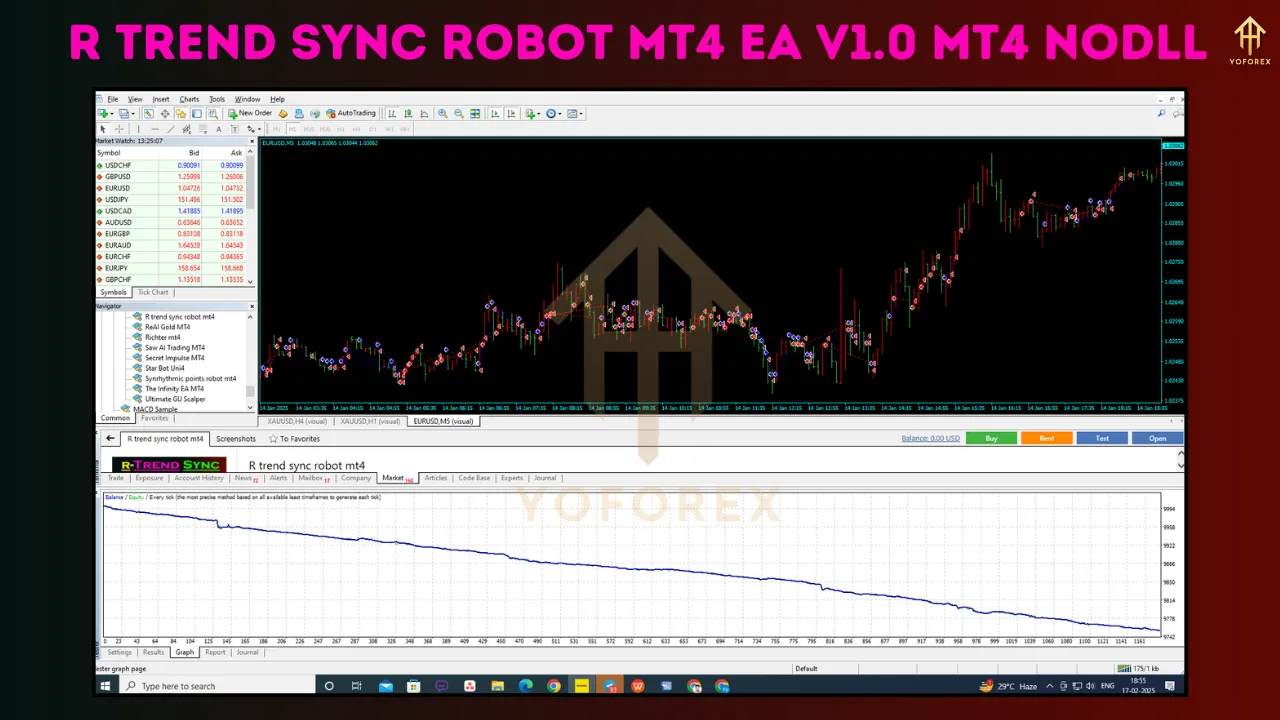Screen dimensions: 1280x720
Task: Select the text A tool
Action: click(x=219, y=129)
